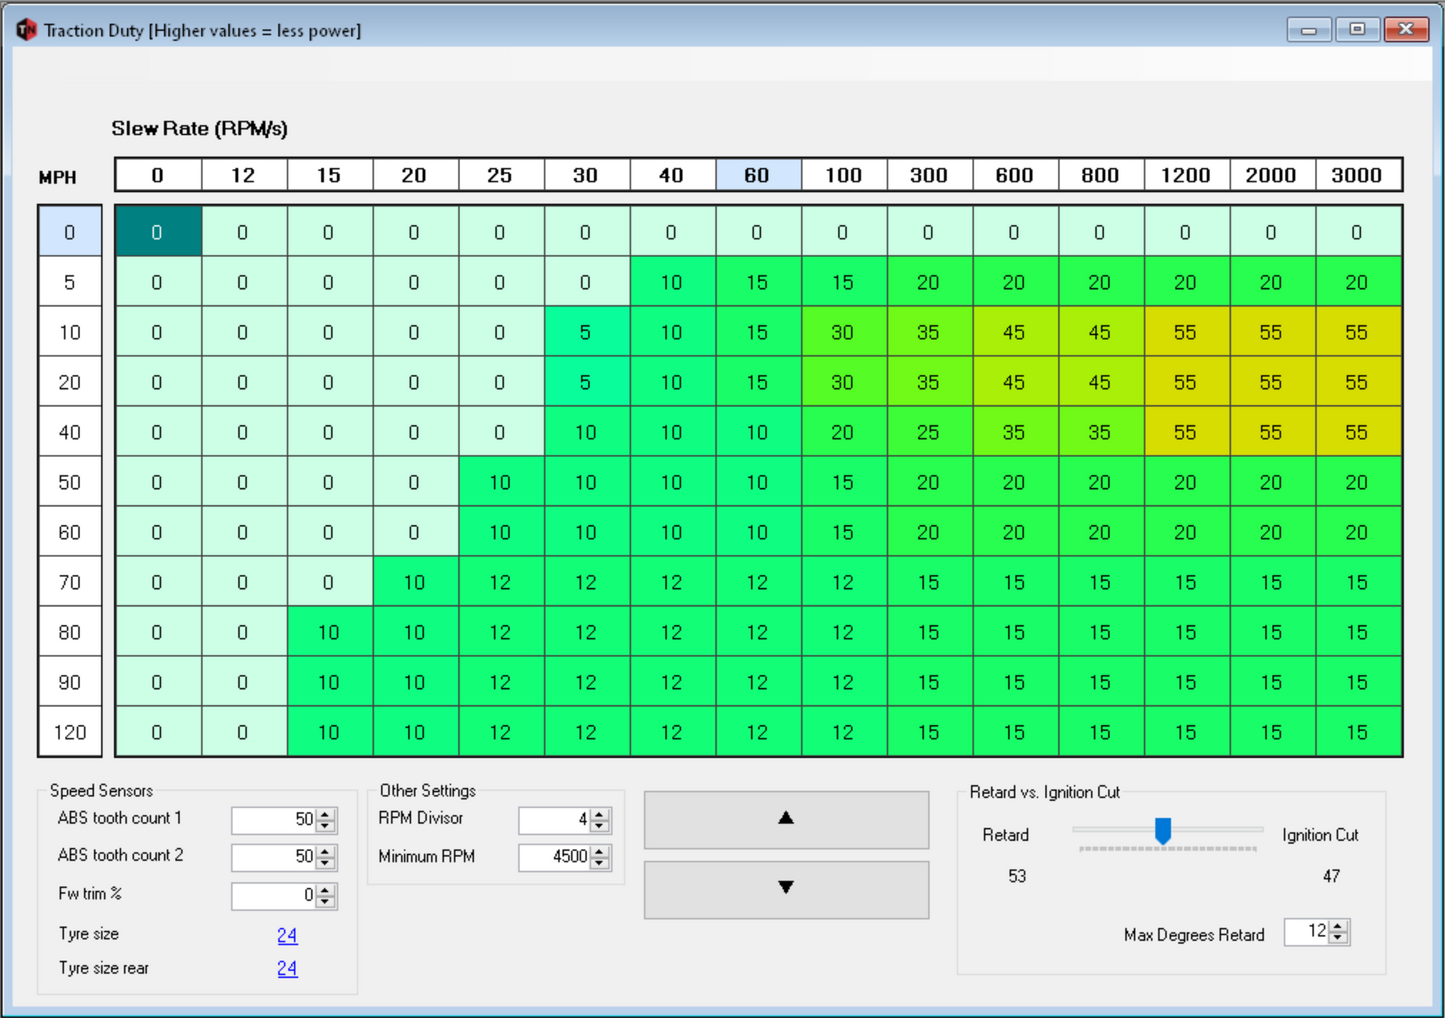This screenshot has height=1018, width=1445.
Task: Decrease ABS tooth count 2 value
Action: pyautogui.click(x=326, y=863)
